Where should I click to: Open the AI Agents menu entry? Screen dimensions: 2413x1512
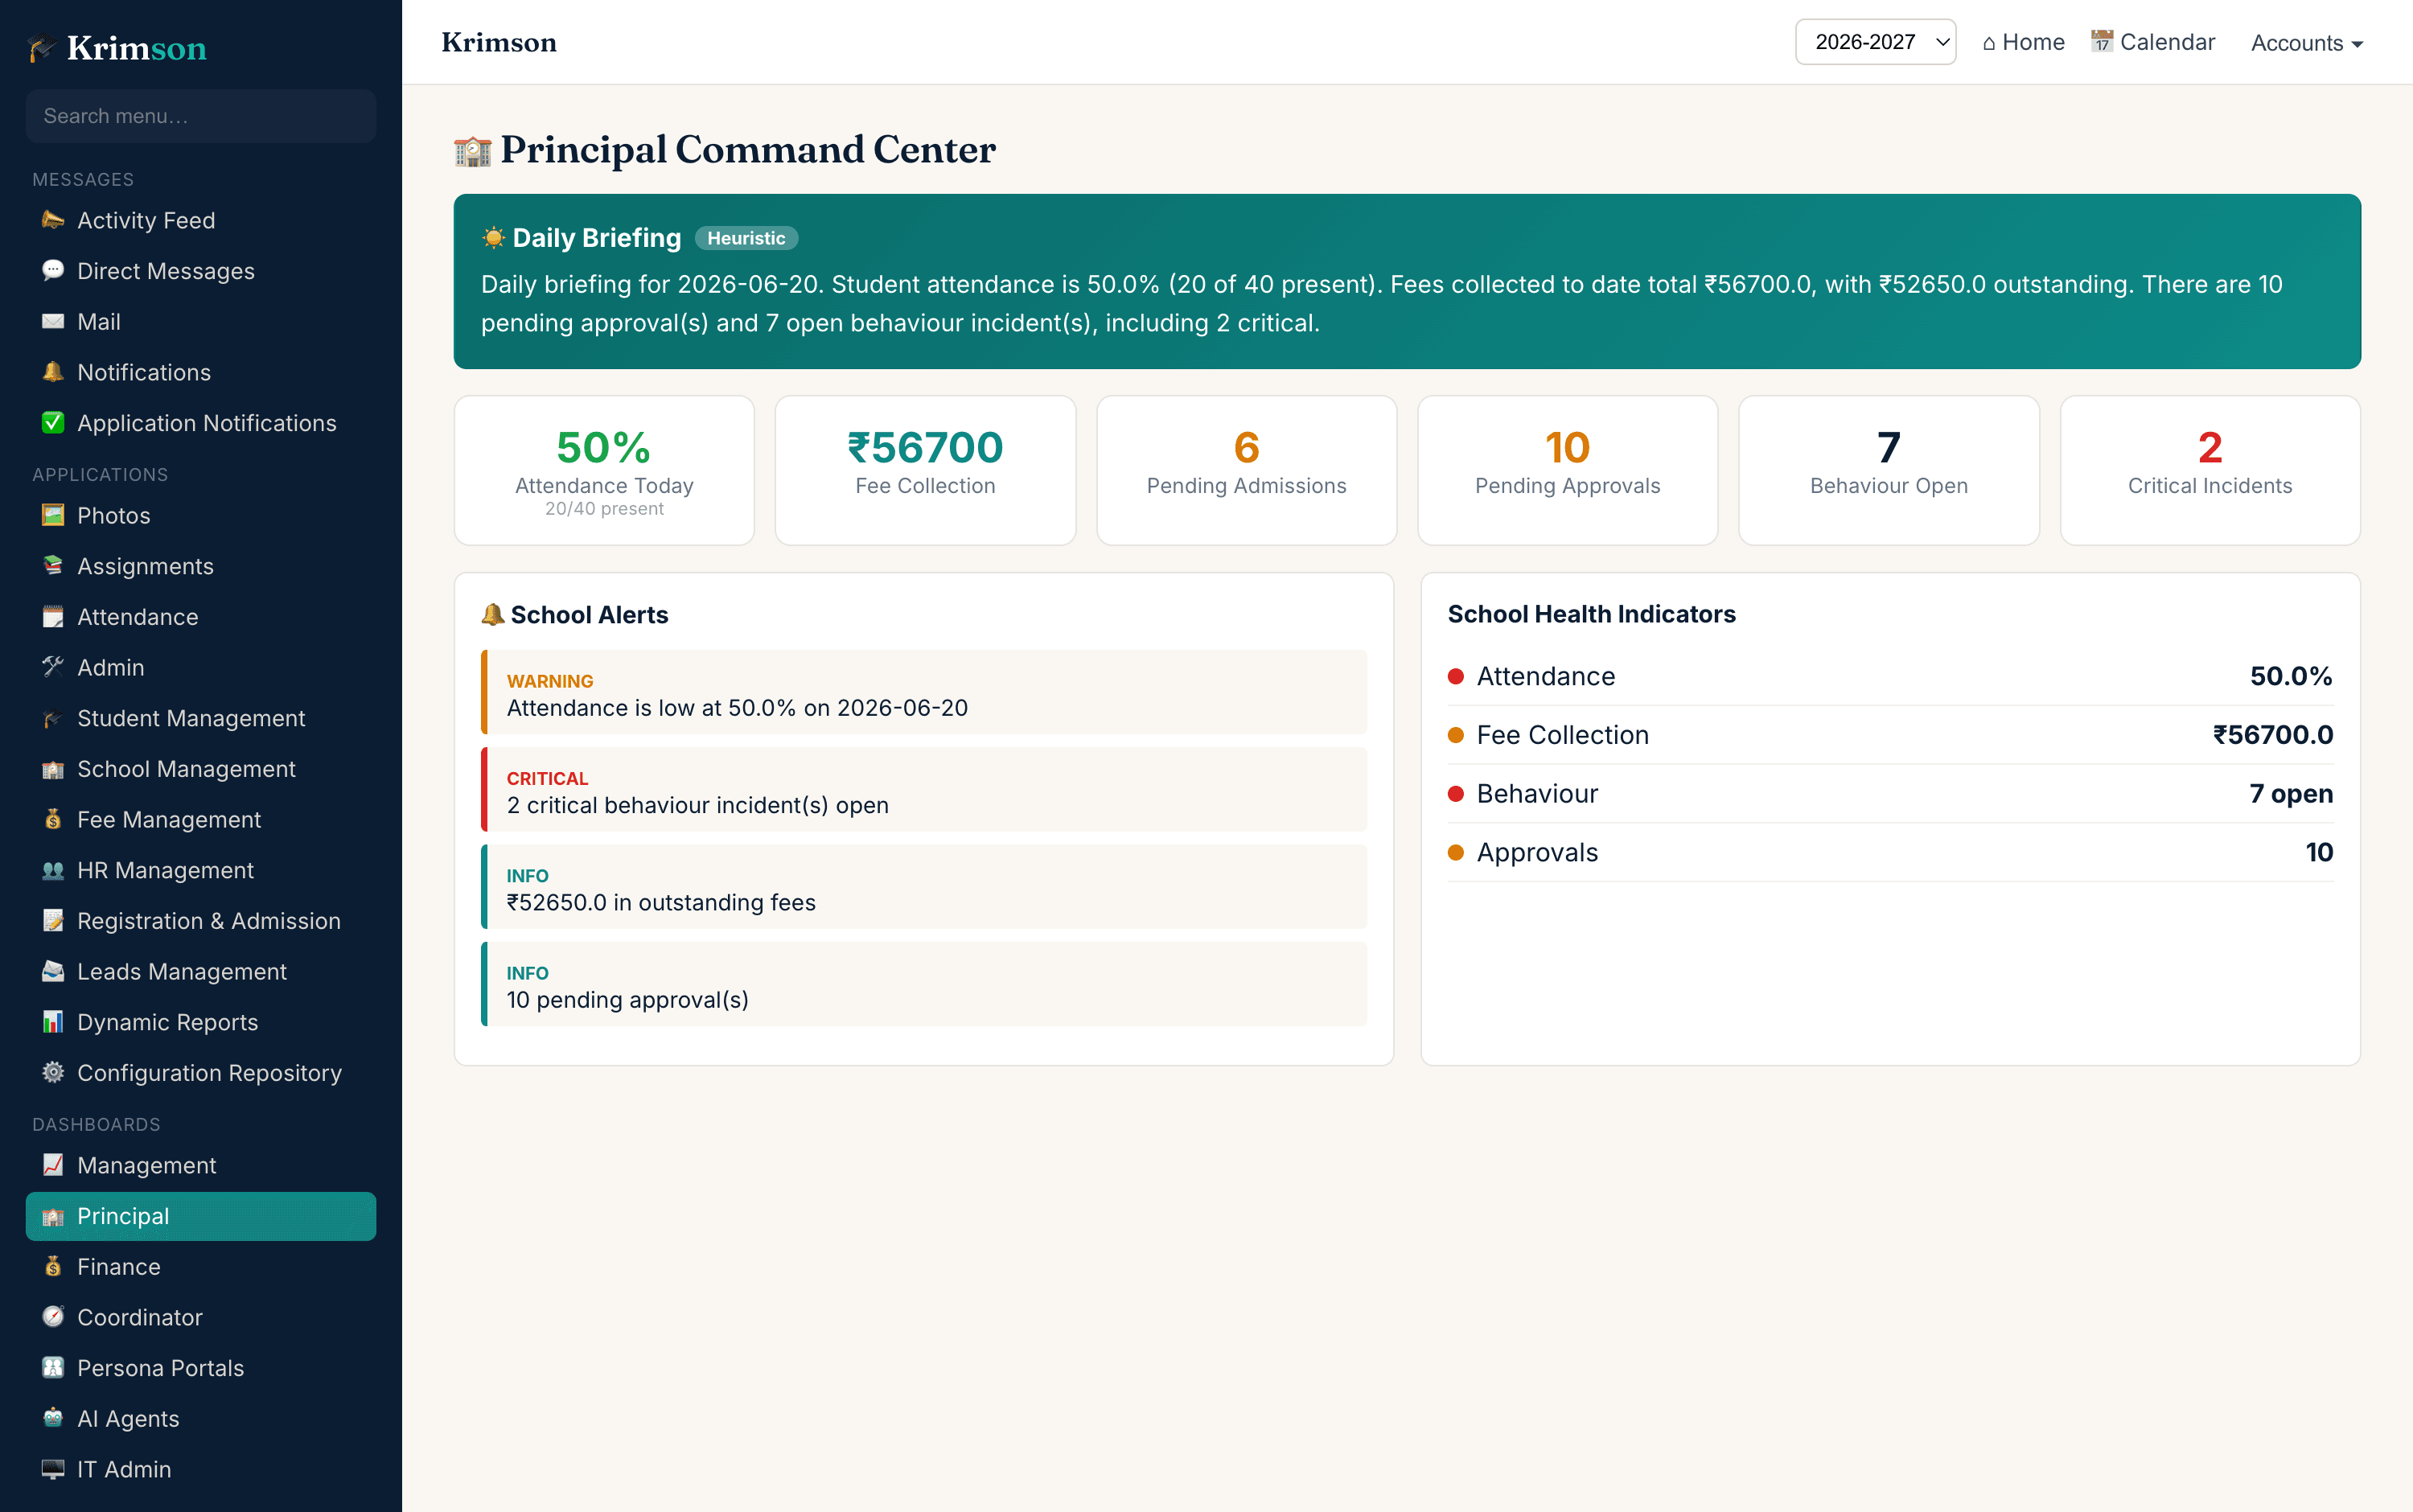[x=201, y=1418]
